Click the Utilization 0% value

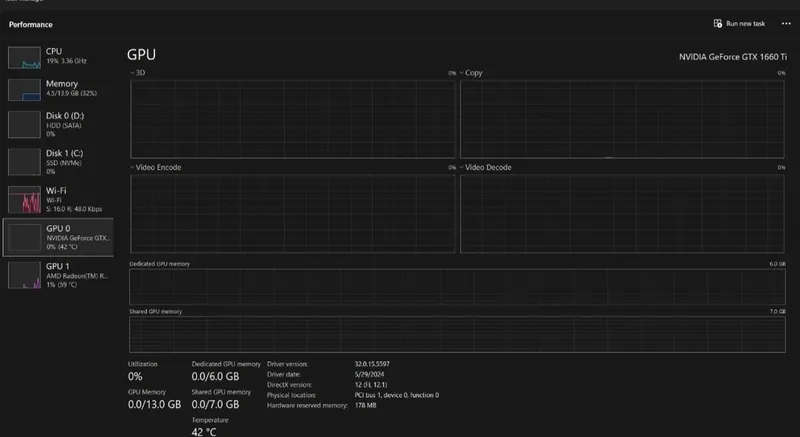pyautogui.click(x=135, y=377)
